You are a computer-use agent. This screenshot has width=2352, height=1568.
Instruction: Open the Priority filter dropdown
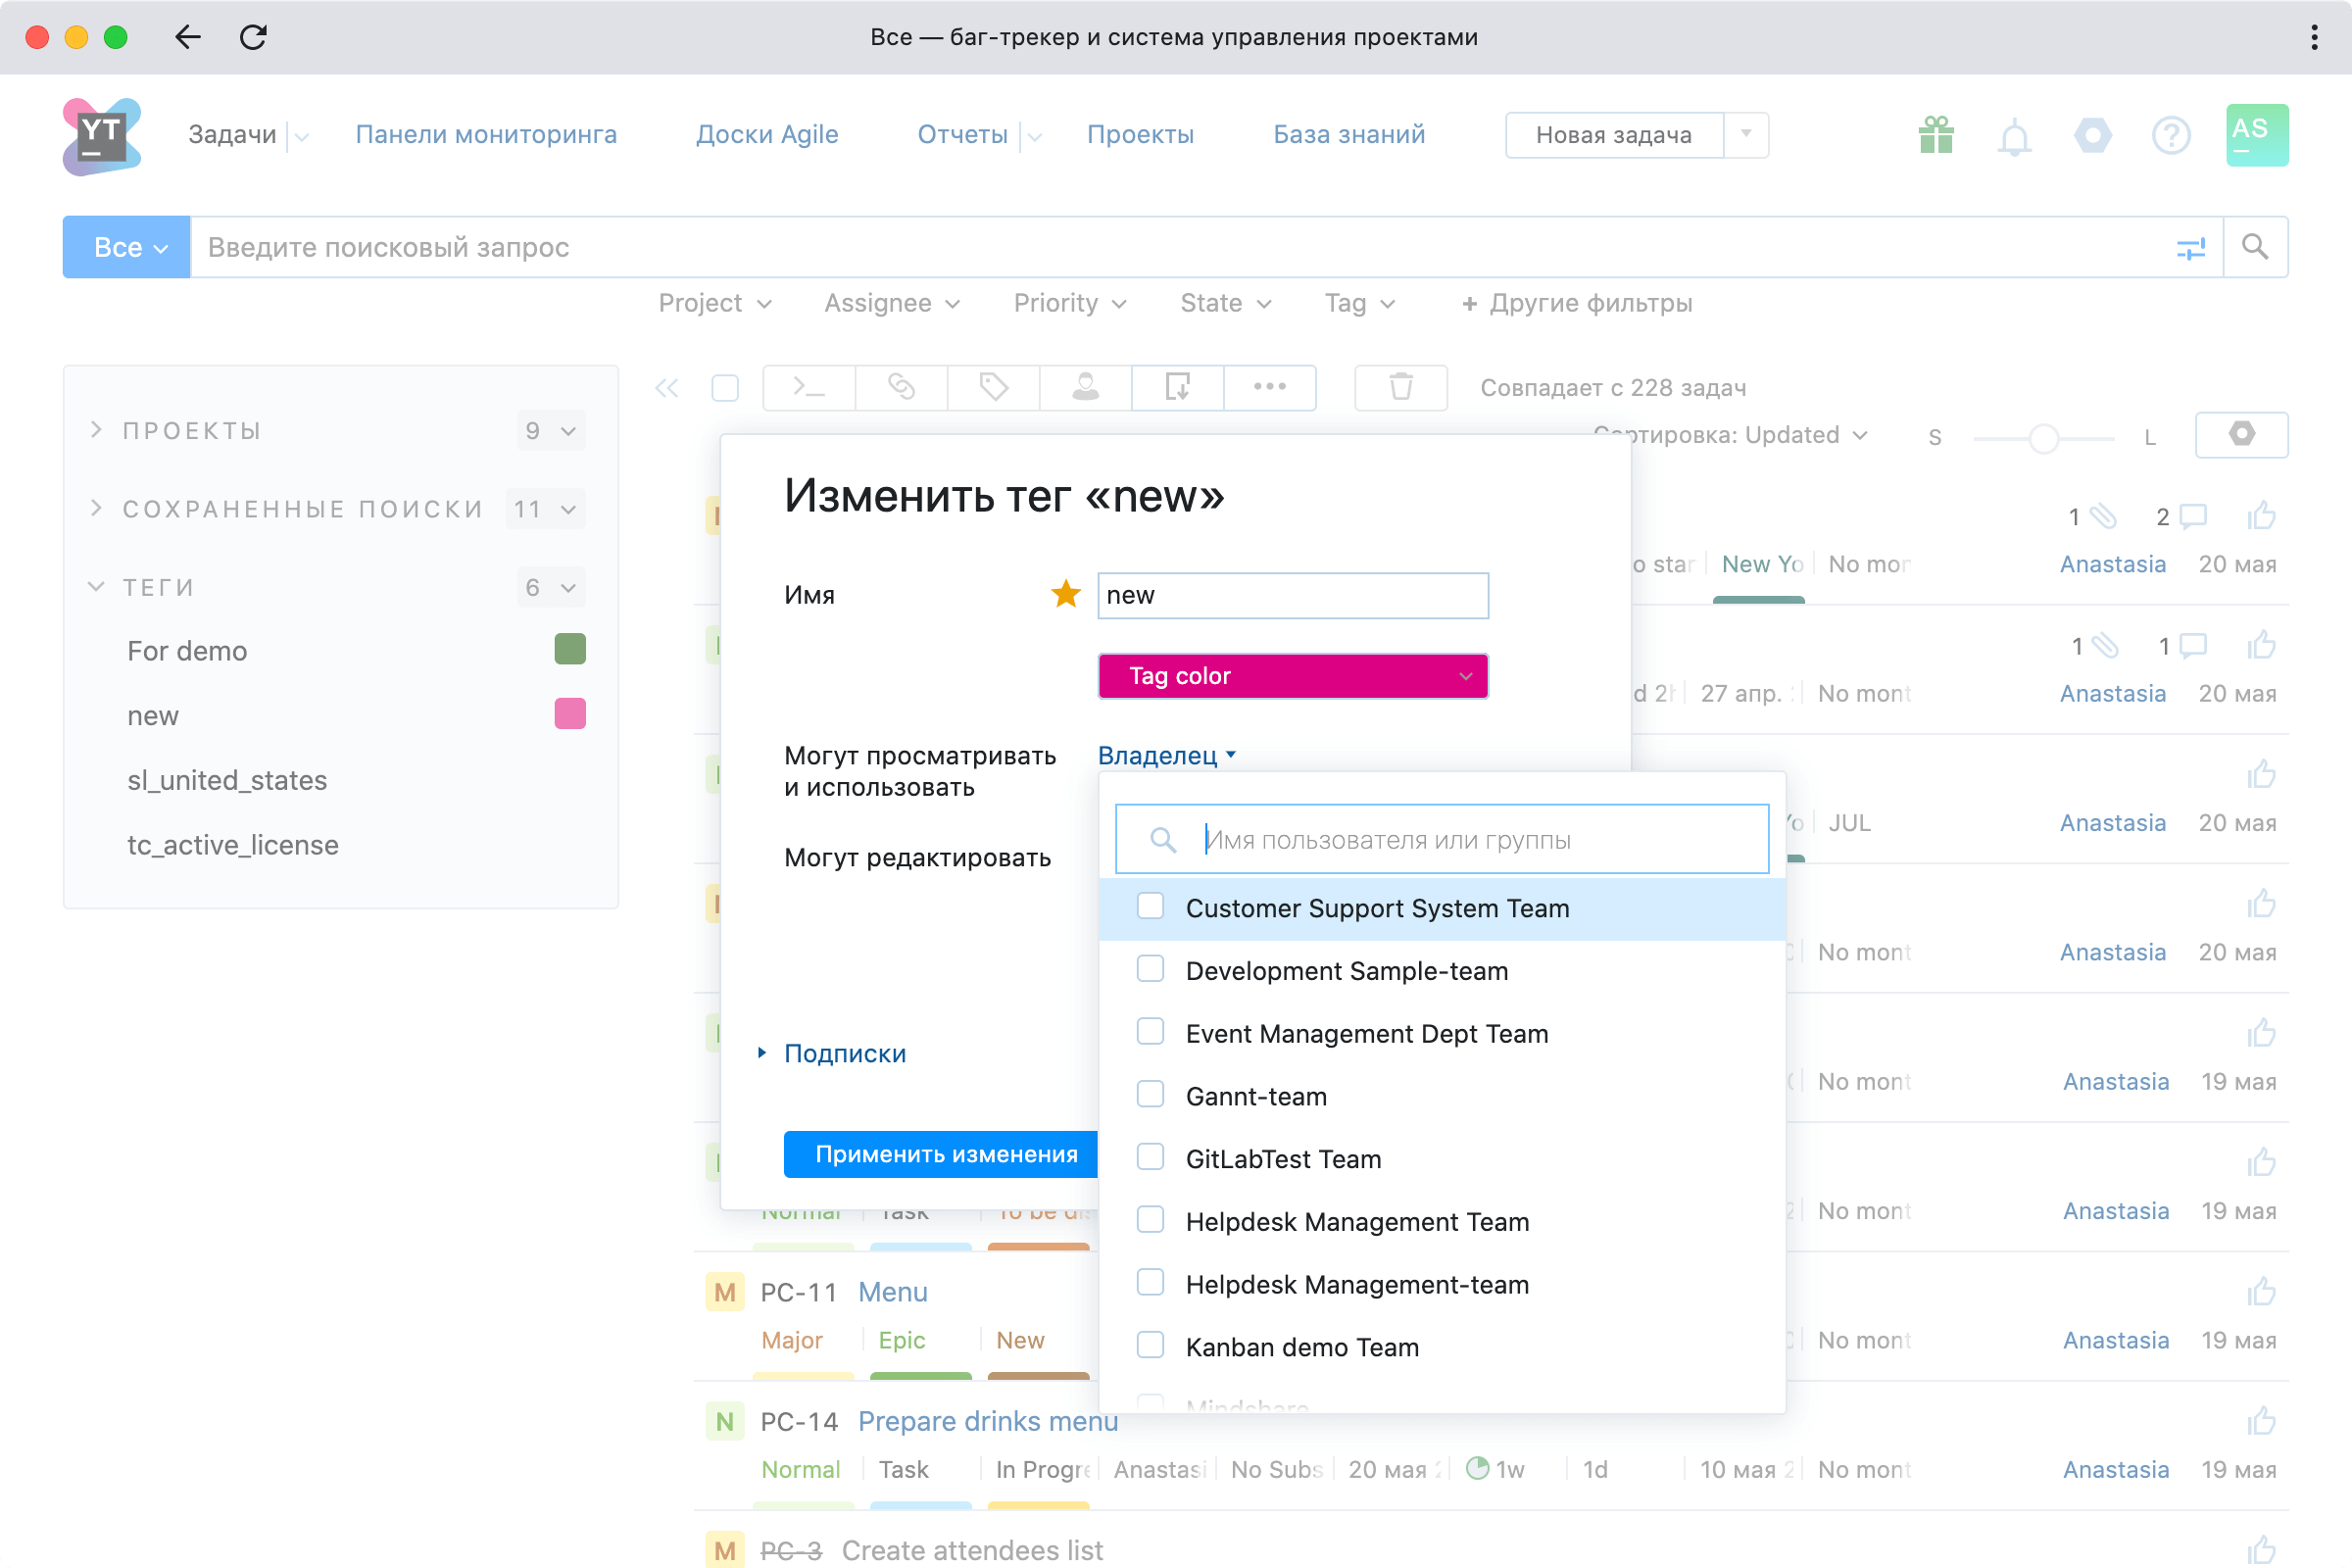[1070, 303]
